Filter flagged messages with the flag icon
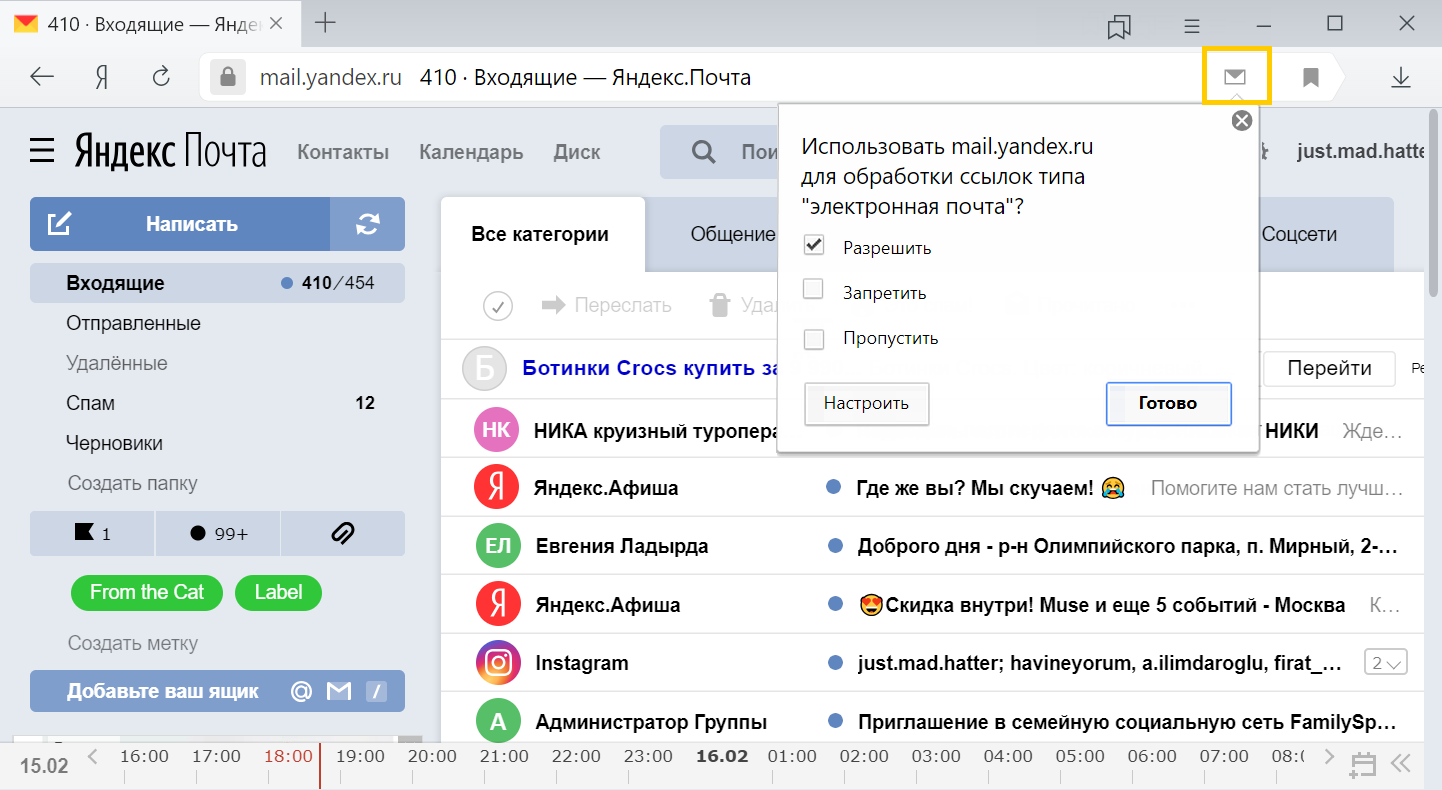The height and width of the screenshot is (790, 1442). pyautogui.click(x=93, y=533)
